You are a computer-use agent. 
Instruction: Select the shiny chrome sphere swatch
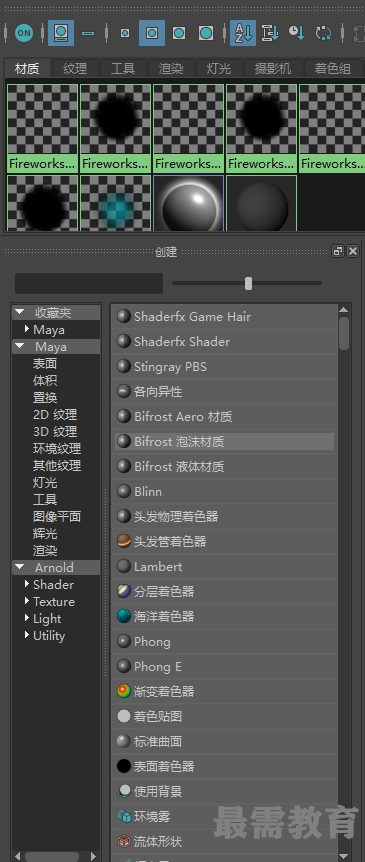tap(189, 203)
